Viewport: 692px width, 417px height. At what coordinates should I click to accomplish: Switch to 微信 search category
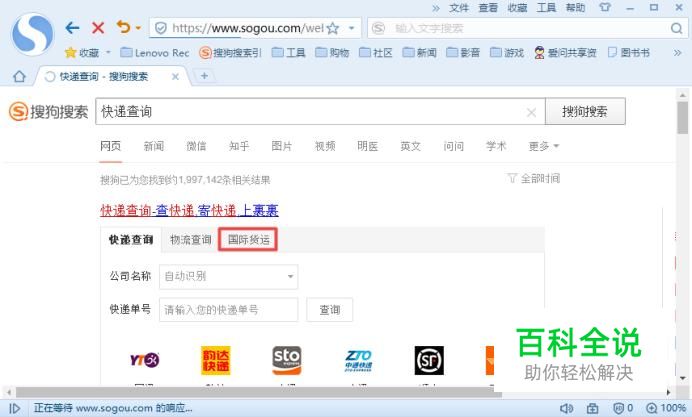(196, 146)
